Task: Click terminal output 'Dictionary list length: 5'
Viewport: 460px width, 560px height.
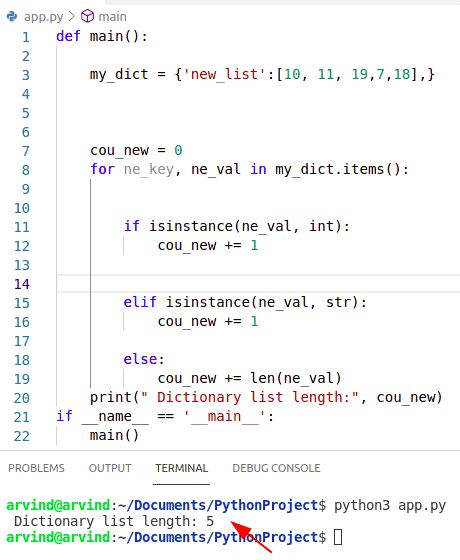Action: [x=114, y=521]
